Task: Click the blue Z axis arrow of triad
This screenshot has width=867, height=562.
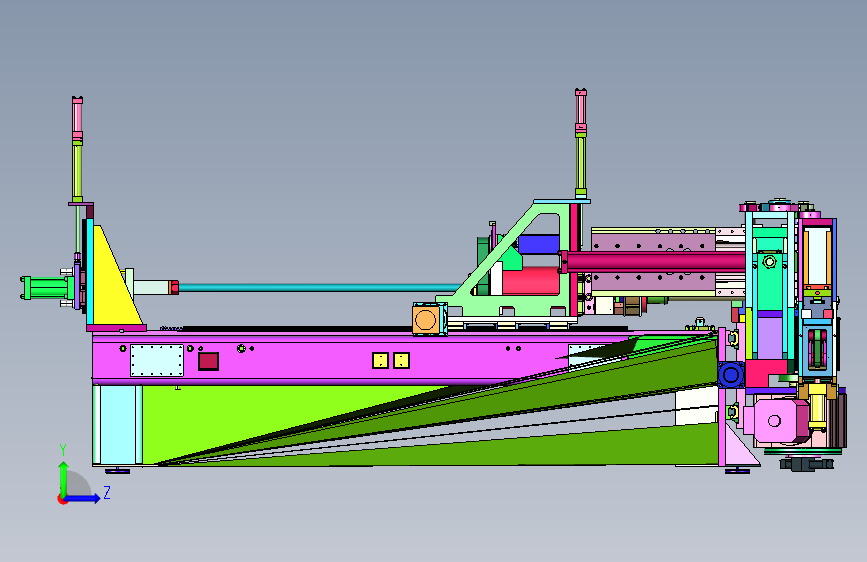Action: coord(83,498)
